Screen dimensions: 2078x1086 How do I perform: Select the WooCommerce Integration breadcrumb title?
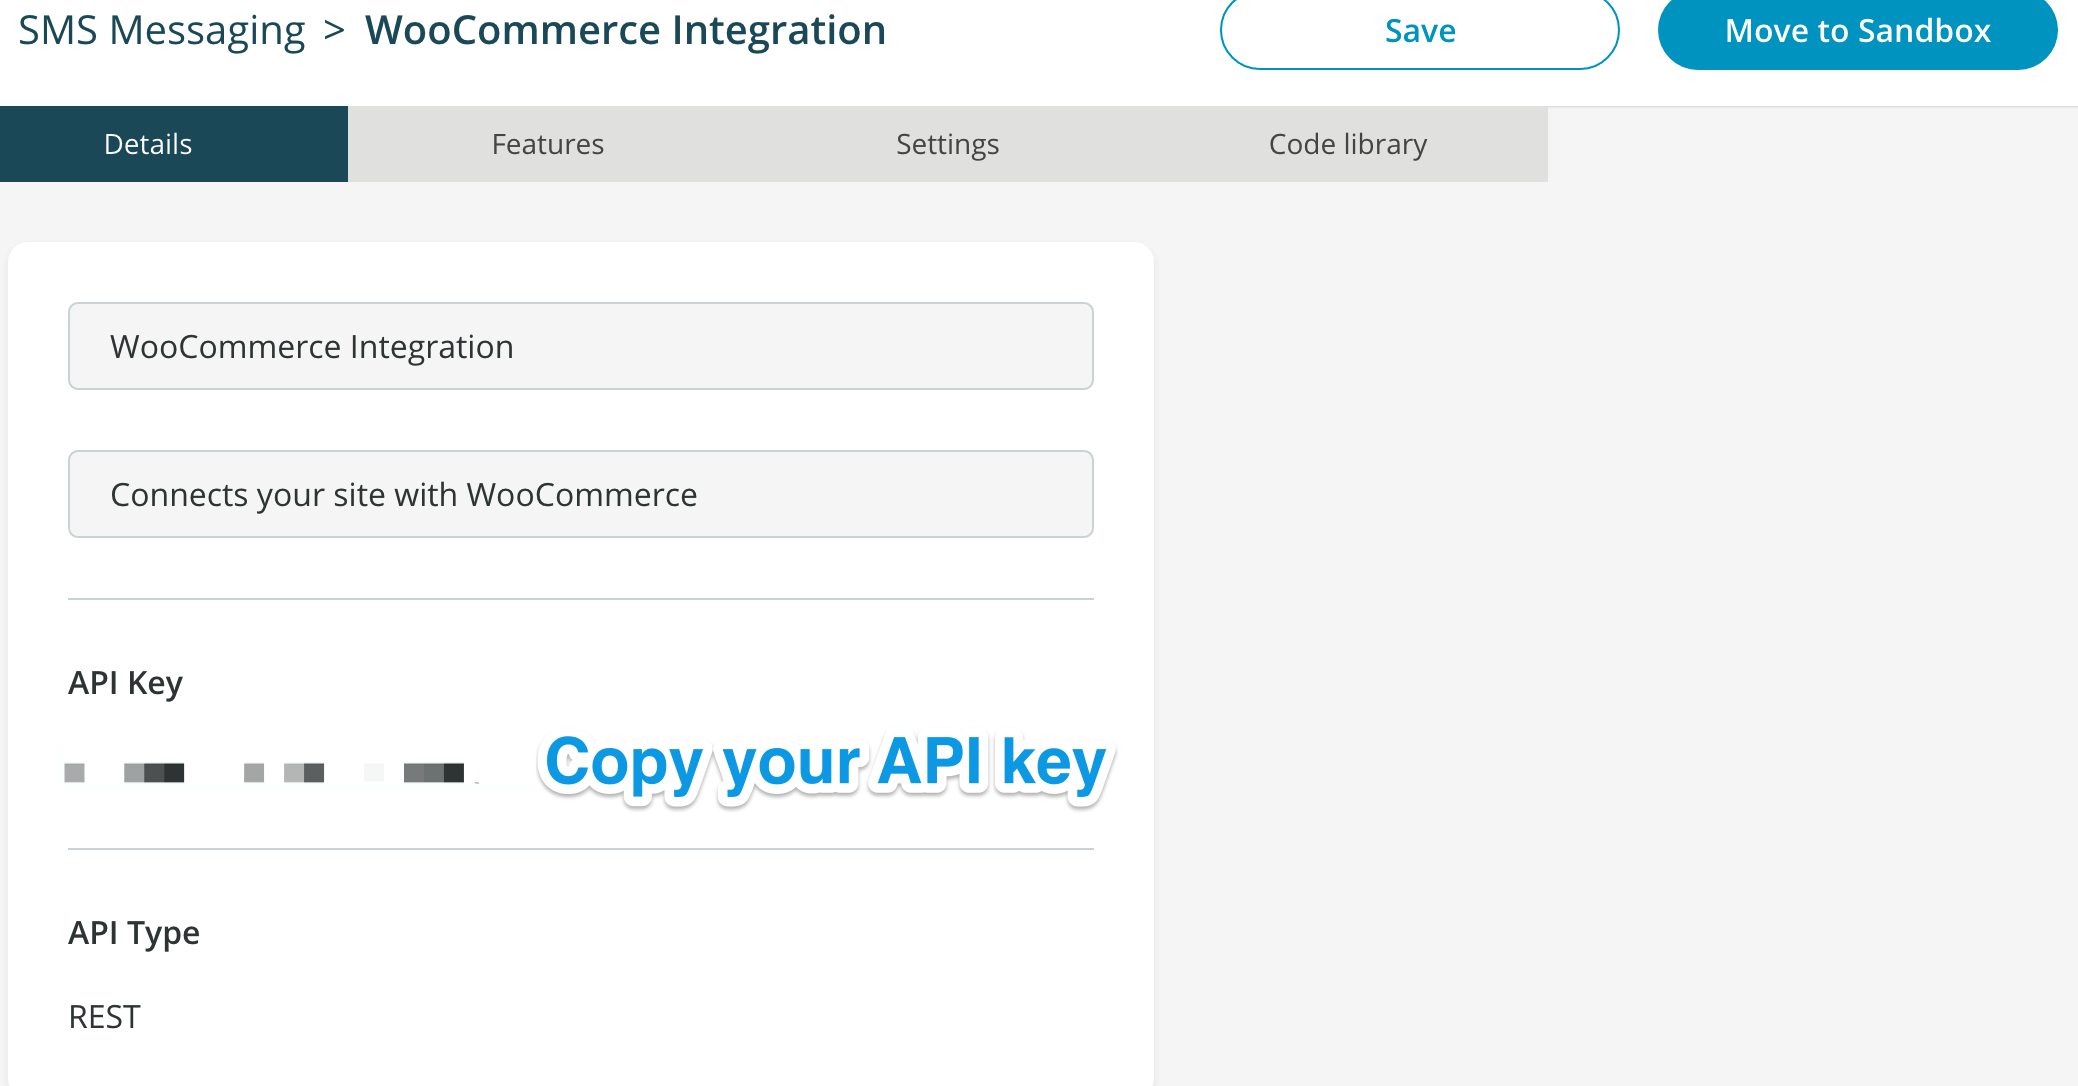tap(626, 30)
